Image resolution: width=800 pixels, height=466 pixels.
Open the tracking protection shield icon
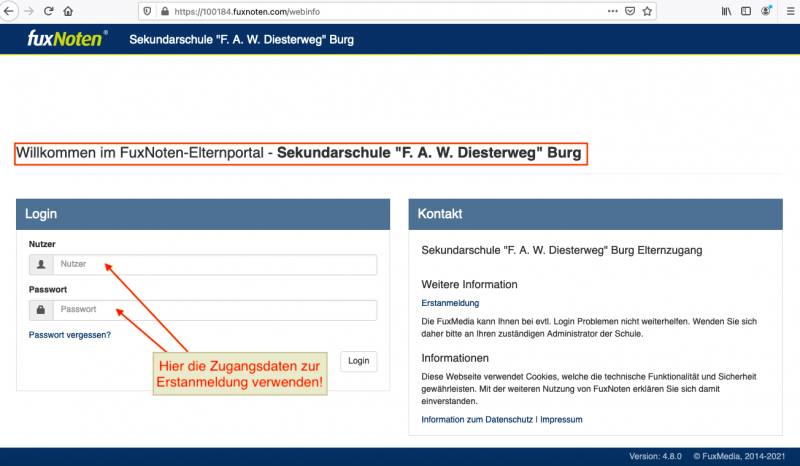coord(147,11)
